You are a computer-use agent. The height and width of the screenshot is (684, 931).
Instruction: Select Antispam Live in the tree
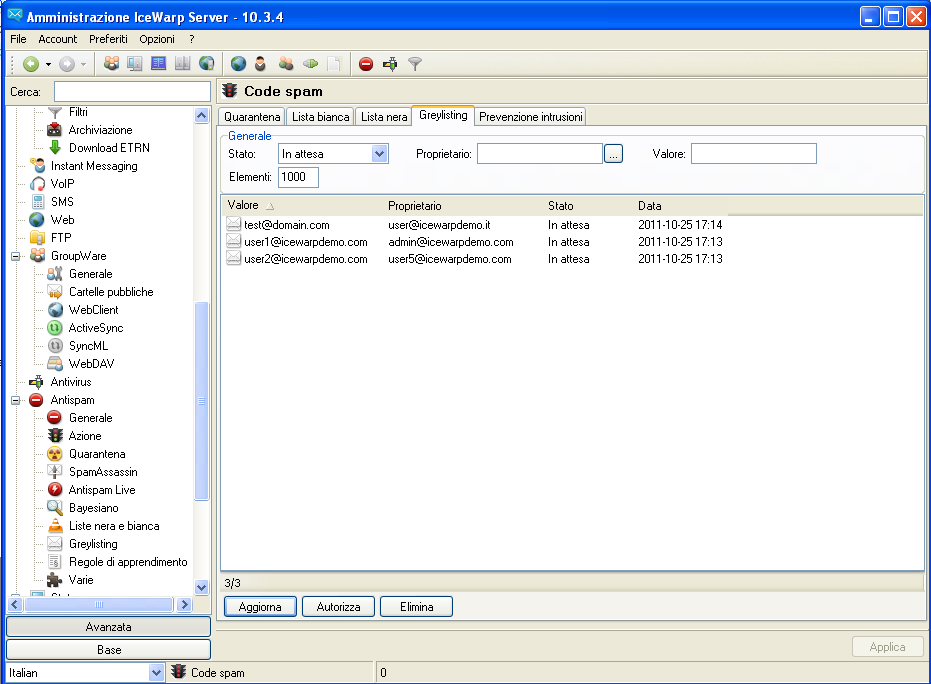(x=102, y=490)
